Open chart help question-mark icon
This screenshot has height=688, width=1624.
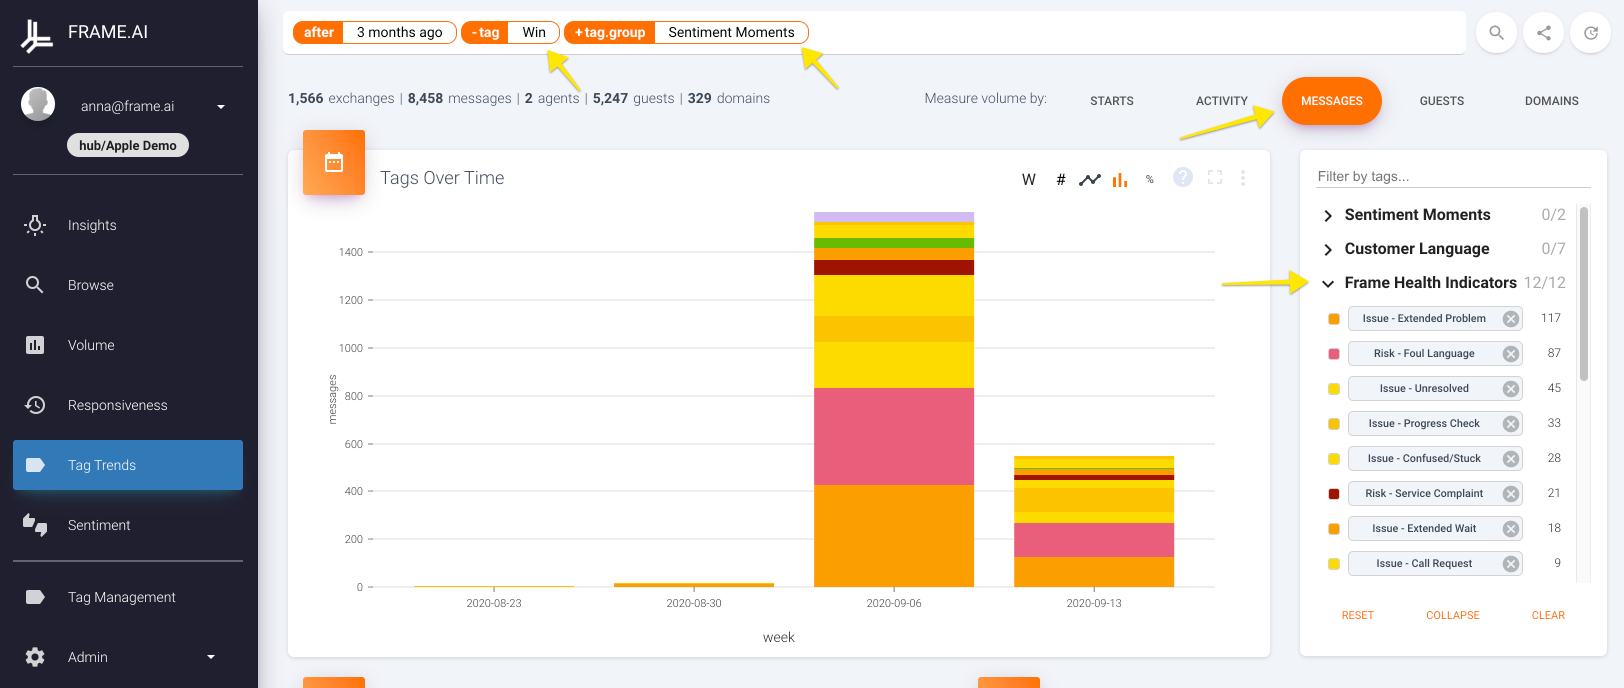click(1183, 177)
